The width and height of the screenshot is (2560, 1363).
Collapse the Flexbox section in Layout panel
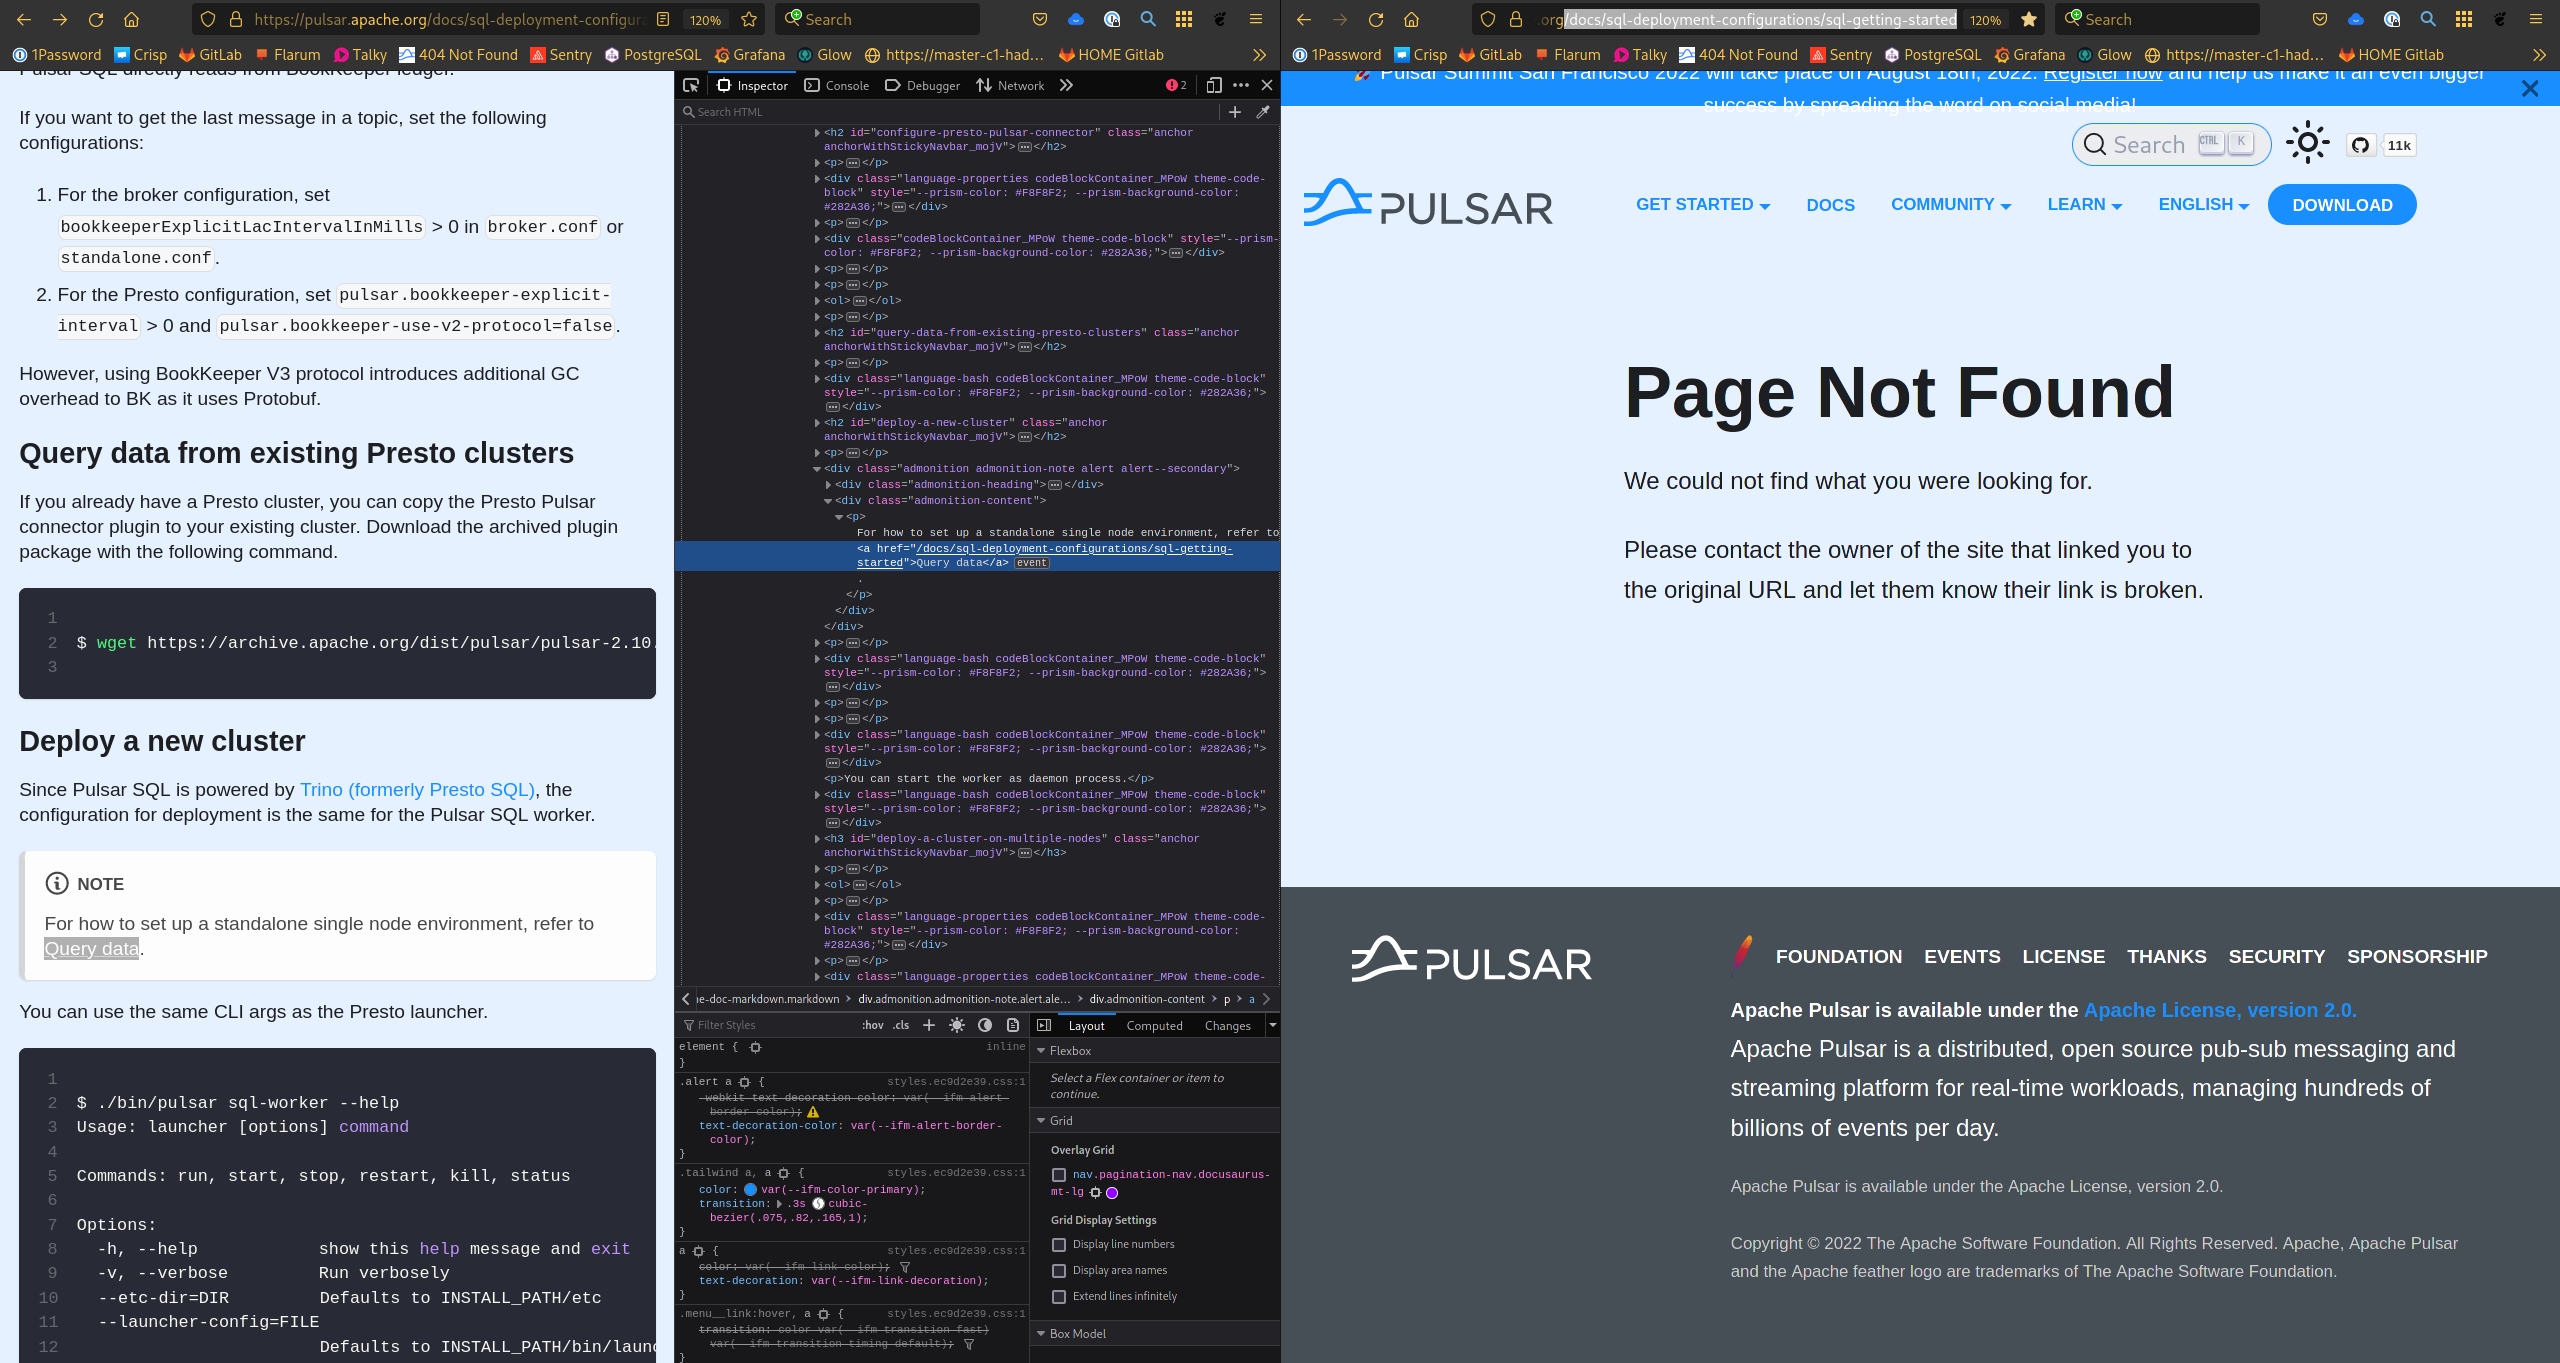click(1041, 1051)
